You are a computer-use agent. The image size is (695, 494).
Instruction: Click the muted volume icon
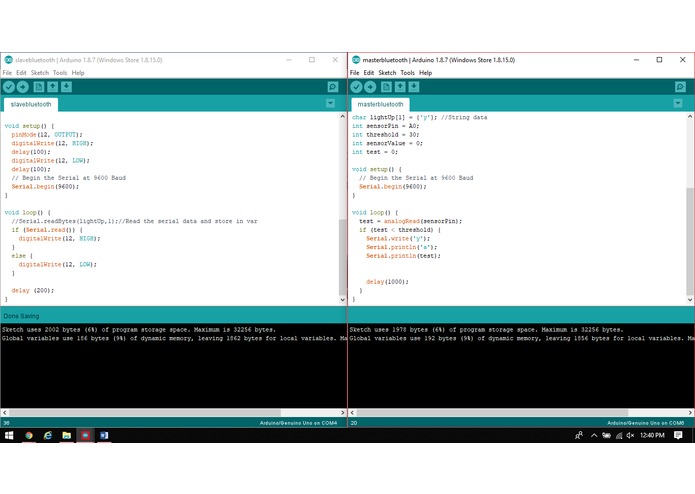(630, 436)
